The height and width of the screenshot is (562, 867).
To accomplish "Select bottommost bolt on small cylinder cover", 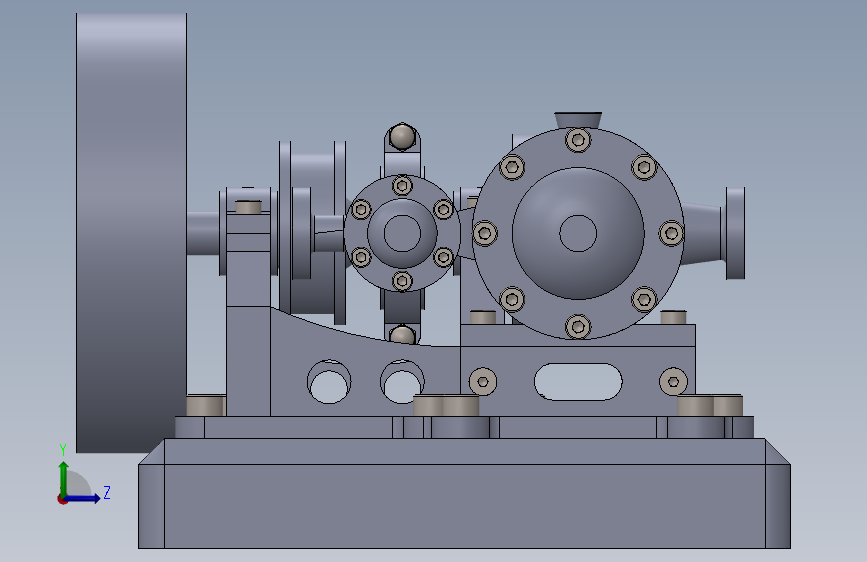I will pyautogui.click(x=402, y=281).
